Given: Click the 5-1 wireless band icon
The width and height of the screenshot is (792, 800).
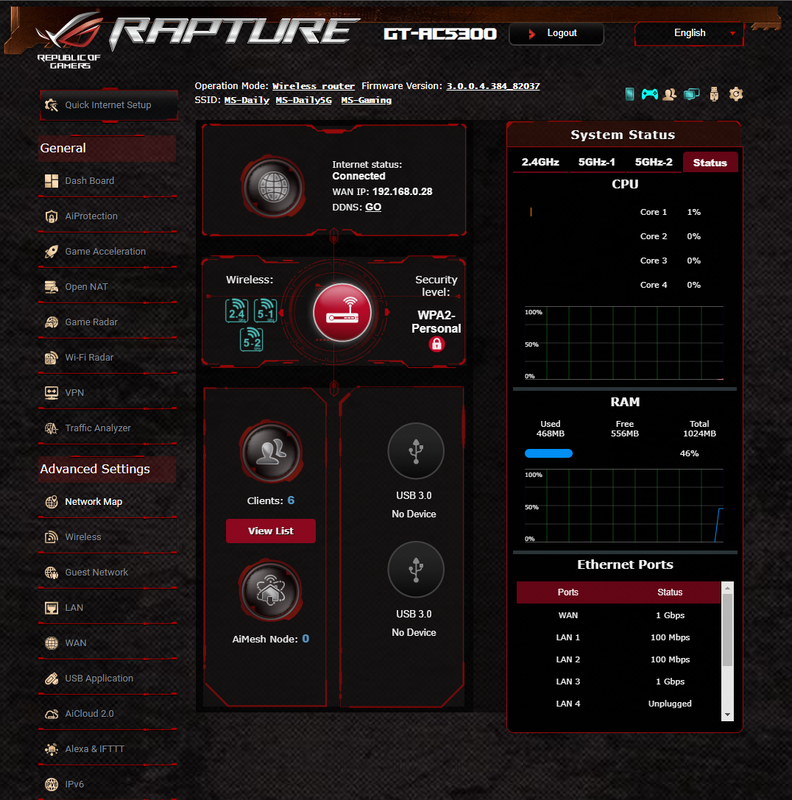Looking at the screenshot, I should pyautogui.click(x=265, y=310).
